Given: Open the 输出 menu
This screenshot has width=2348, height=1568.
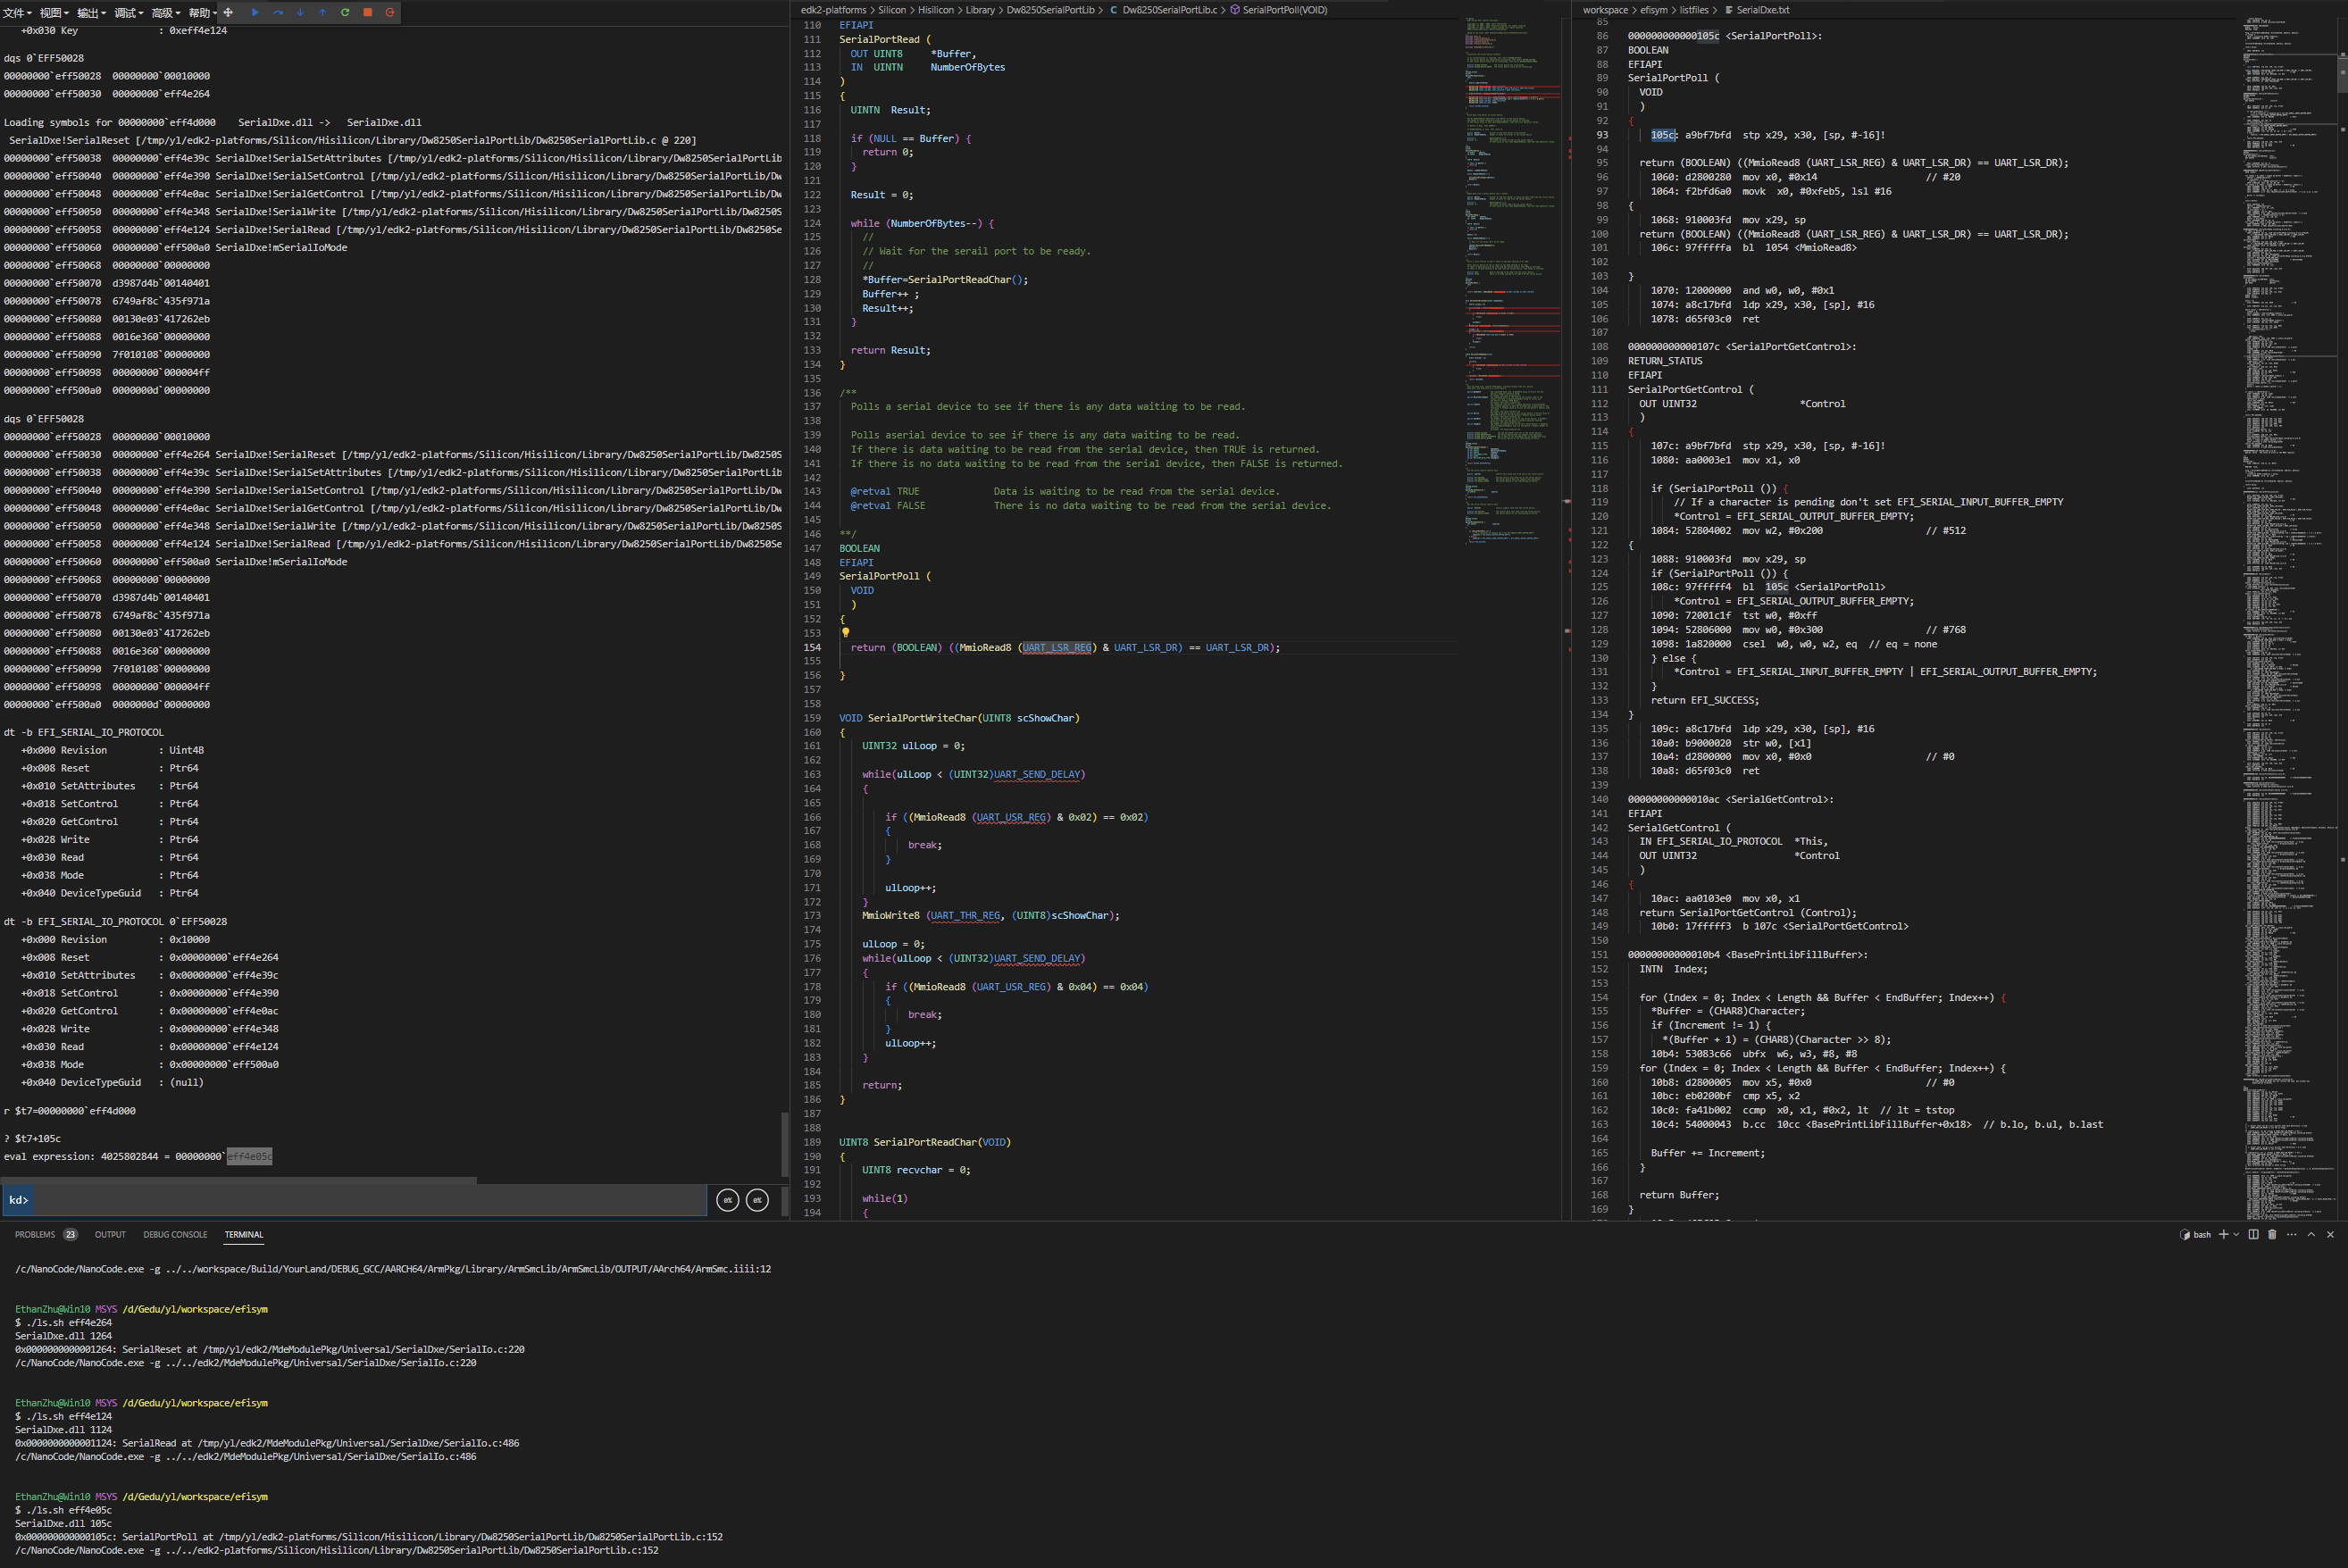Looking at the screenshot, I should (x=92, y=13).
